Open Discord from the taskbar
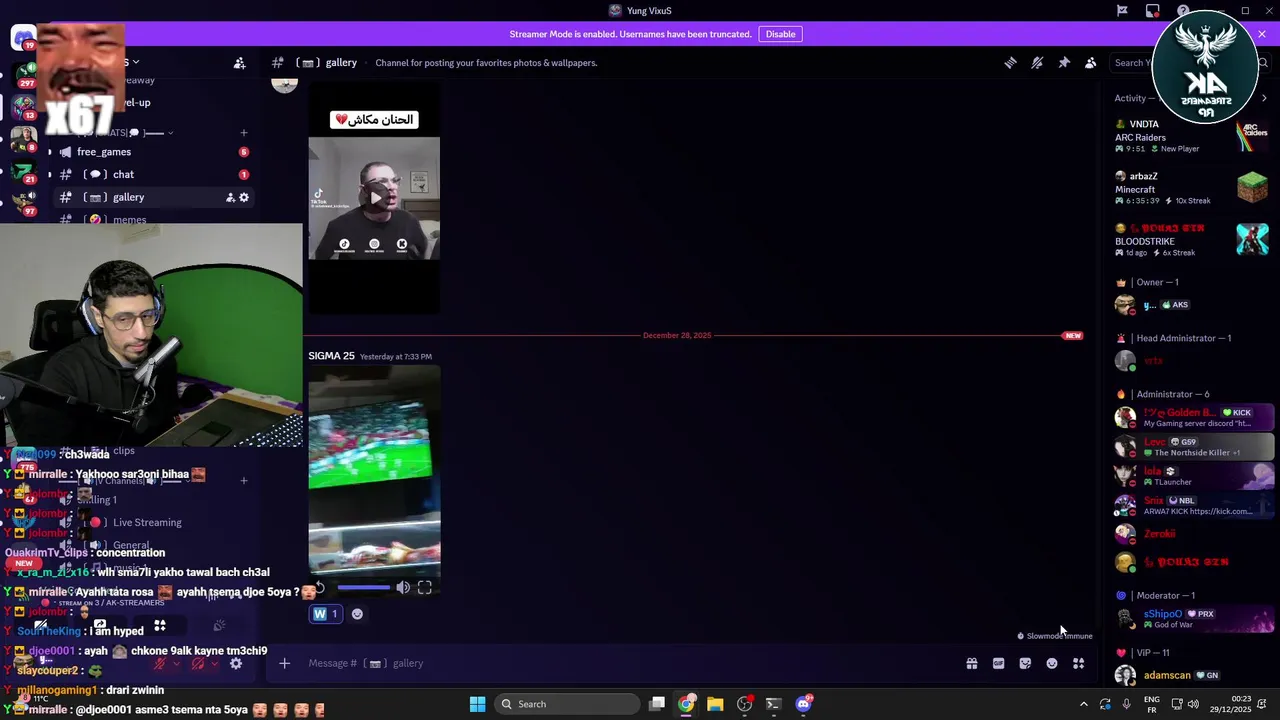 click(804, 704)
